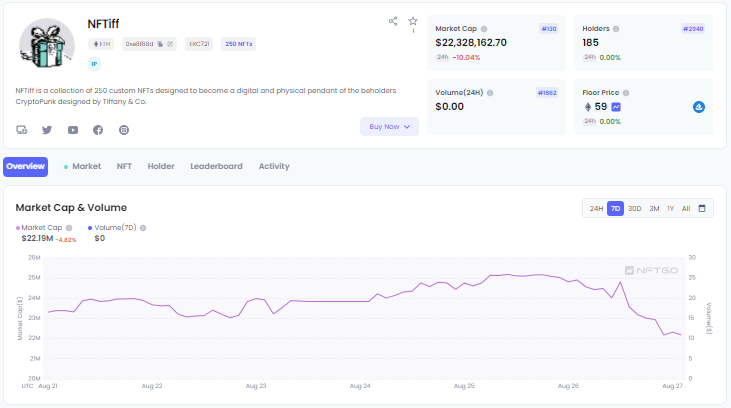
Task: Expand the Buy Now dropdown
Action: coord(389,126)
